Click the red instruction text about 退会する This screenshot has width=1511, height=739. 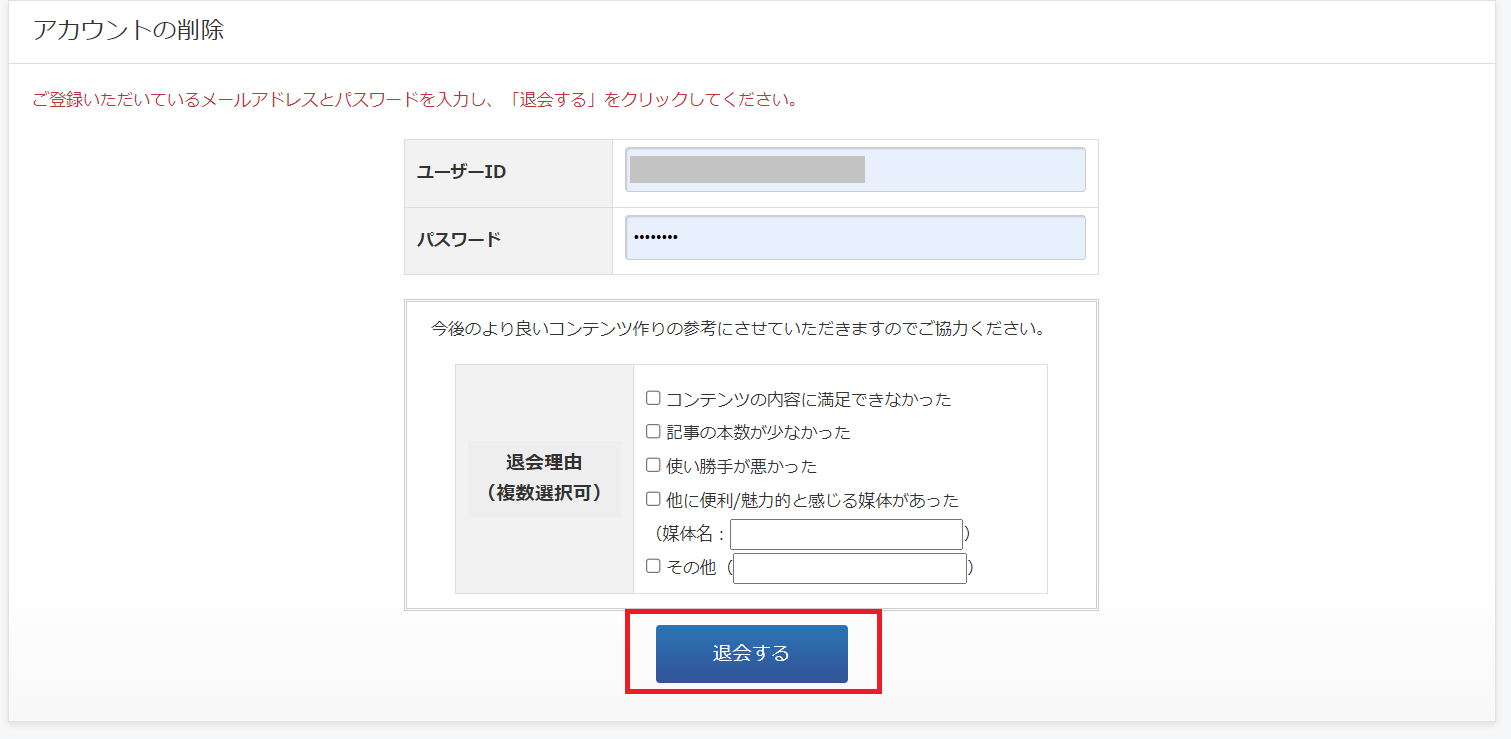point(414,100)
